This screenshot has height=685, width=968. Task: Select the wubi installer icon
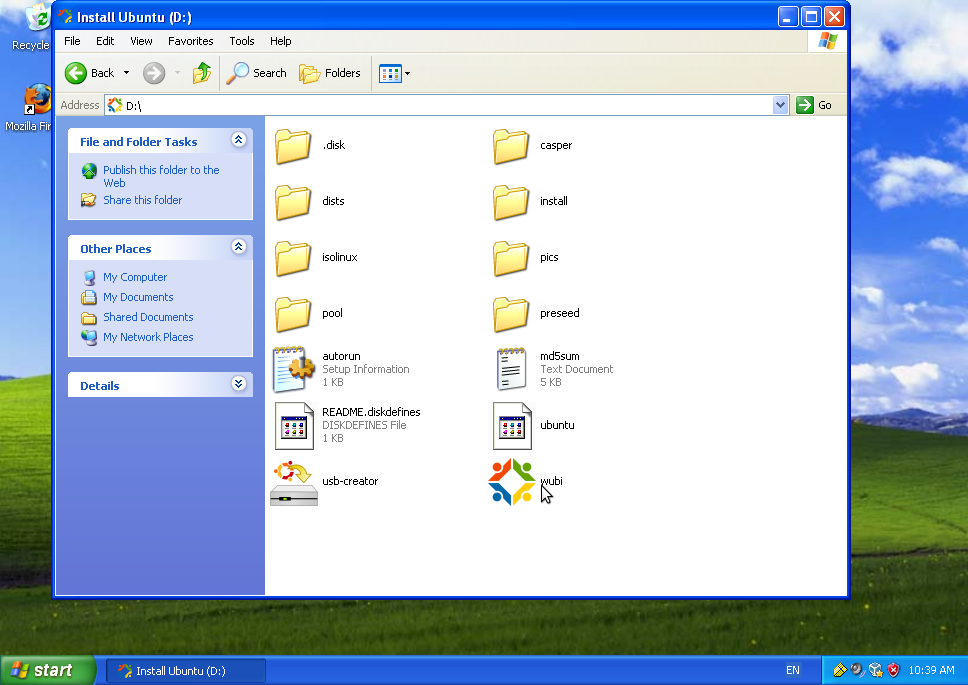[x=511, y=482]
